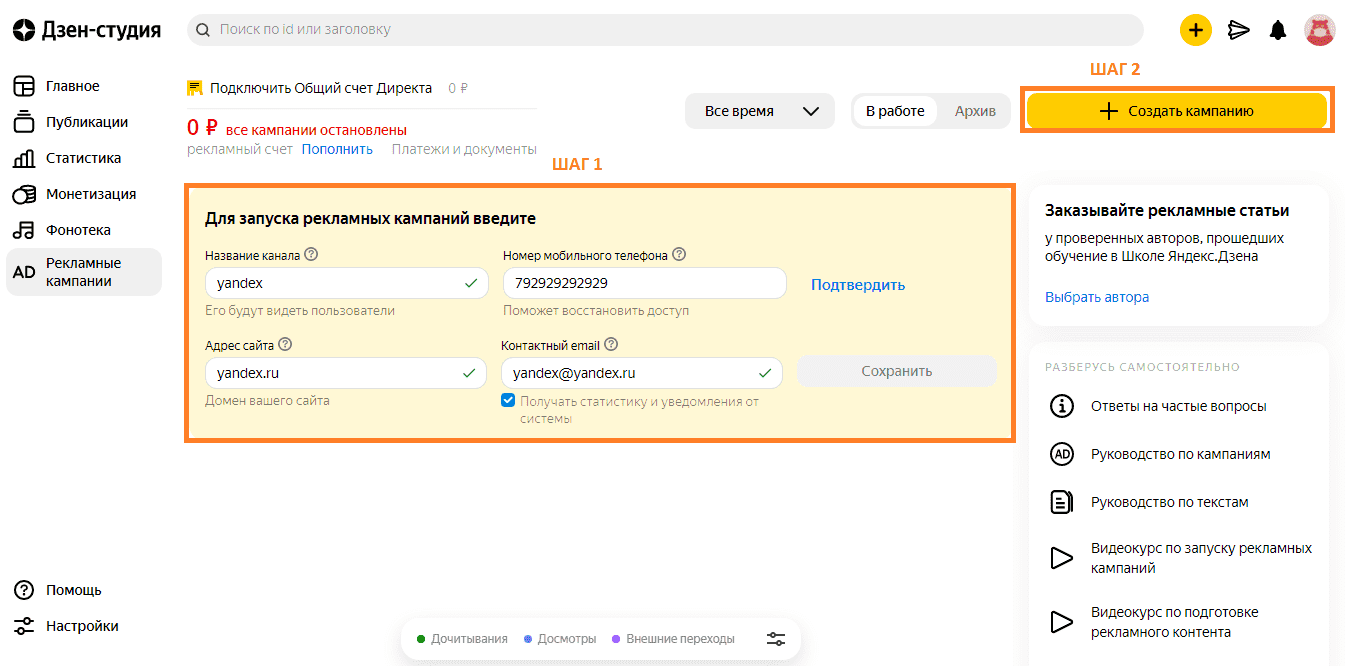Click Подтвердить phone link
This screenshot has height=666, width=1363.
858,285
